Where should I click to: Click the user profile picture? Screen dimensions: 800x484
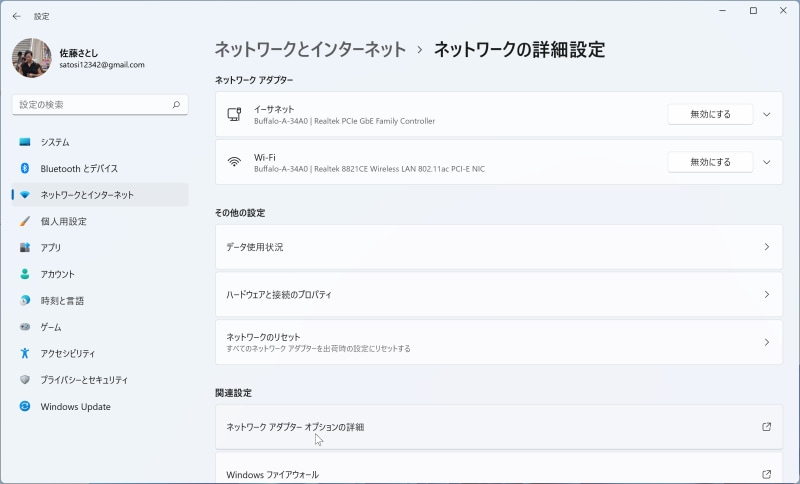pyautogui.click(x=31, y=58)
